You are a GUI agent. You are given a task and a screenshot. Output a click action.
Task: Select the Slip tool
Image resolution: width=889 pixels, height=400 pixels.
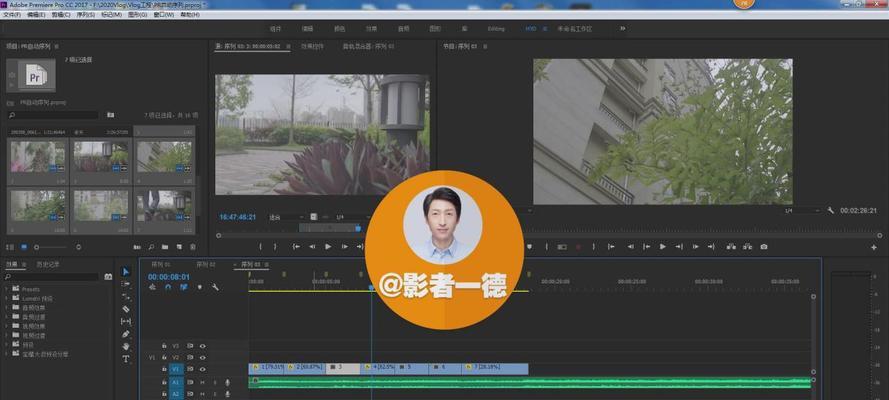coord(126,322)
